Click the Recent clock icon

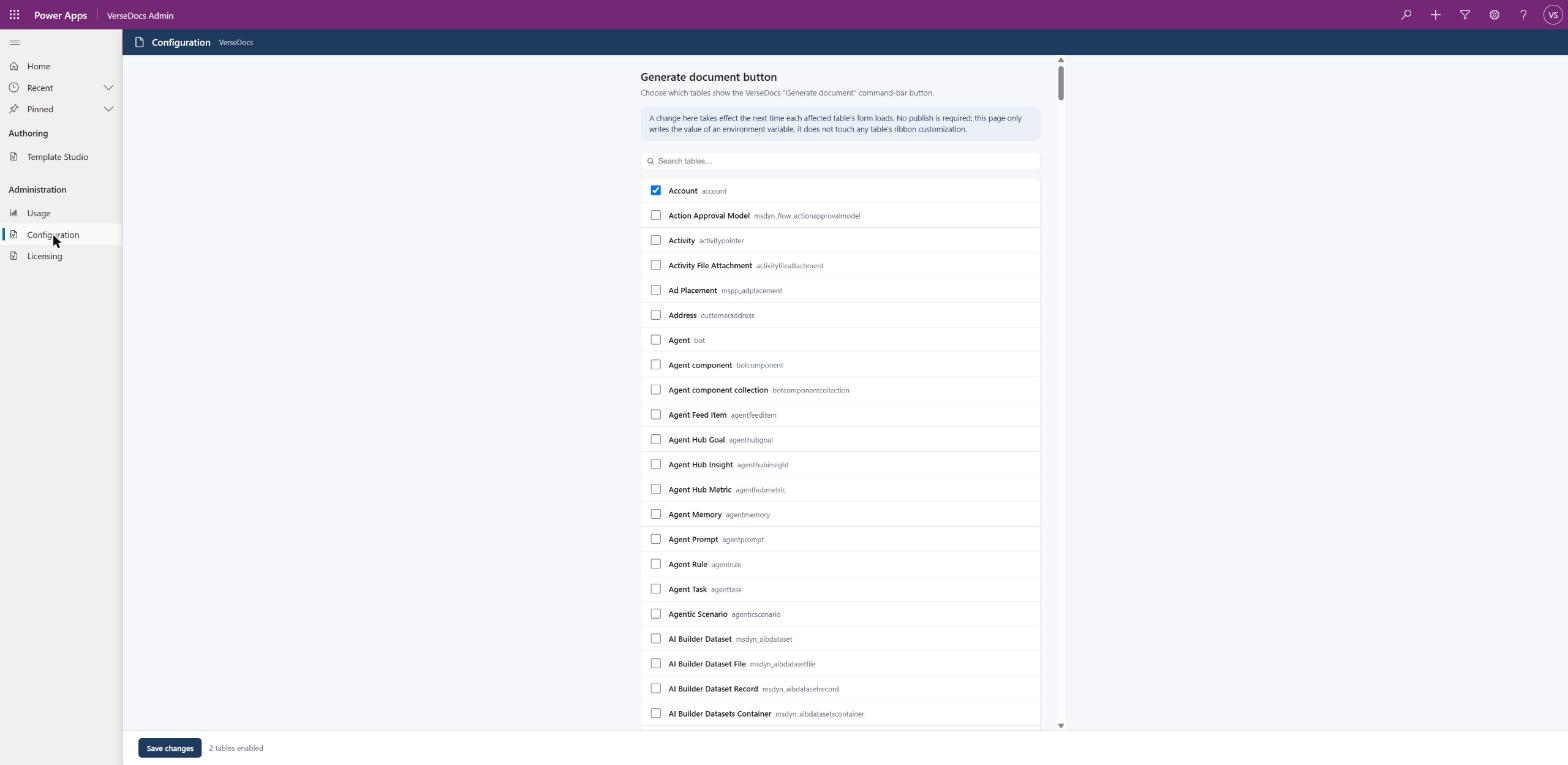(x=14, y=87)
